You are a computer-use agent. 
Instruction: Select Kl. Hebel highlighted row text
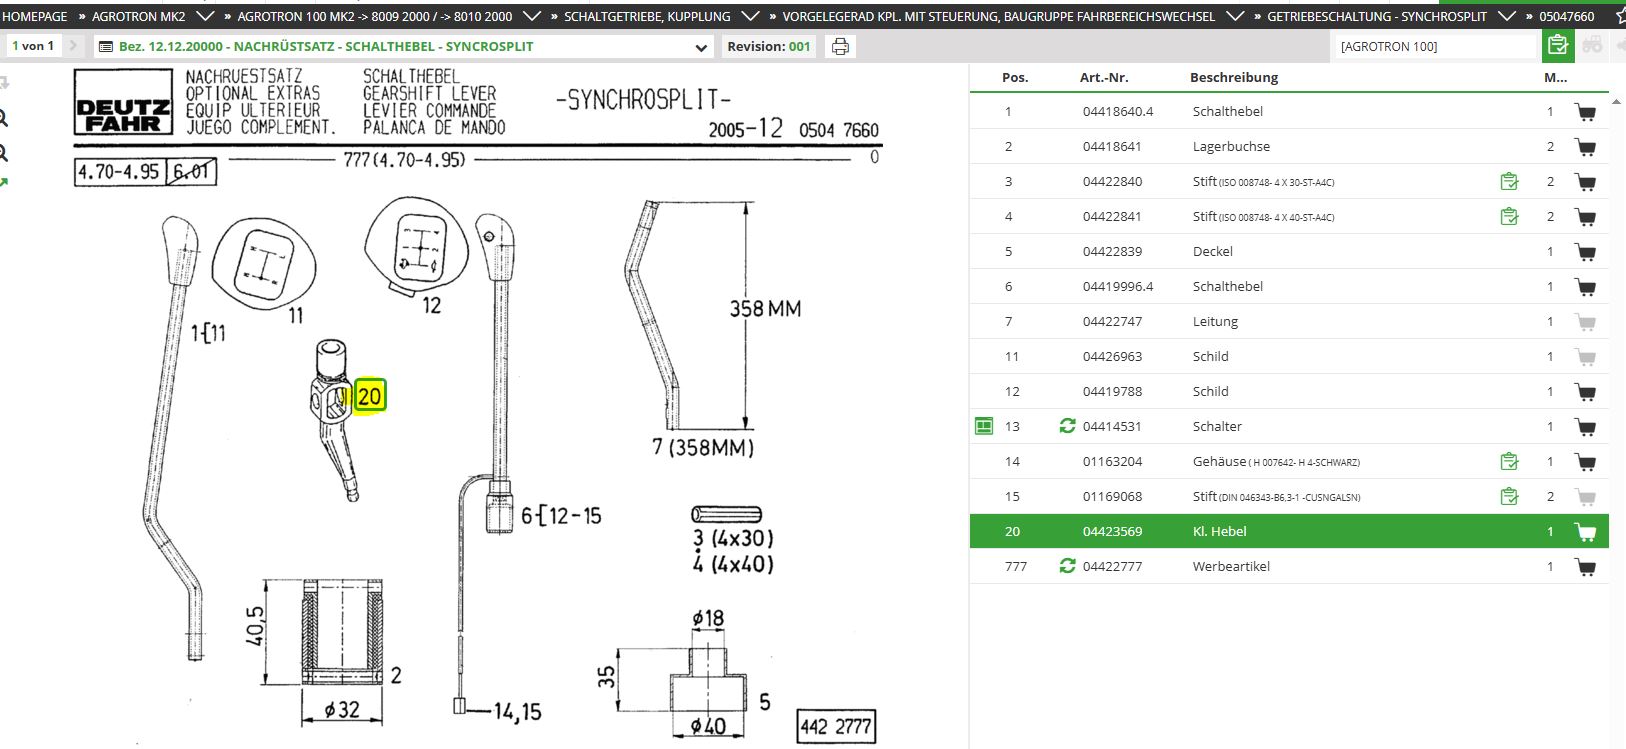coord(1220,531)
